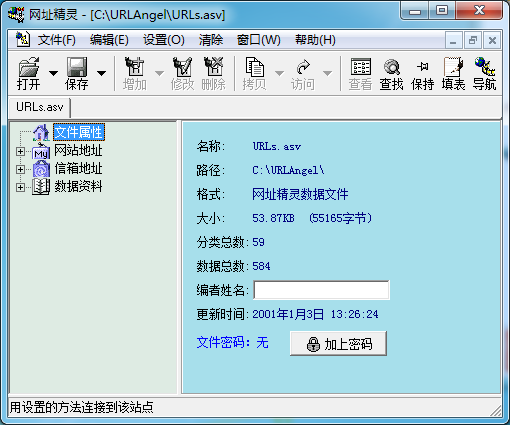Click the 加上密码 button

click(x=338, y=344)
